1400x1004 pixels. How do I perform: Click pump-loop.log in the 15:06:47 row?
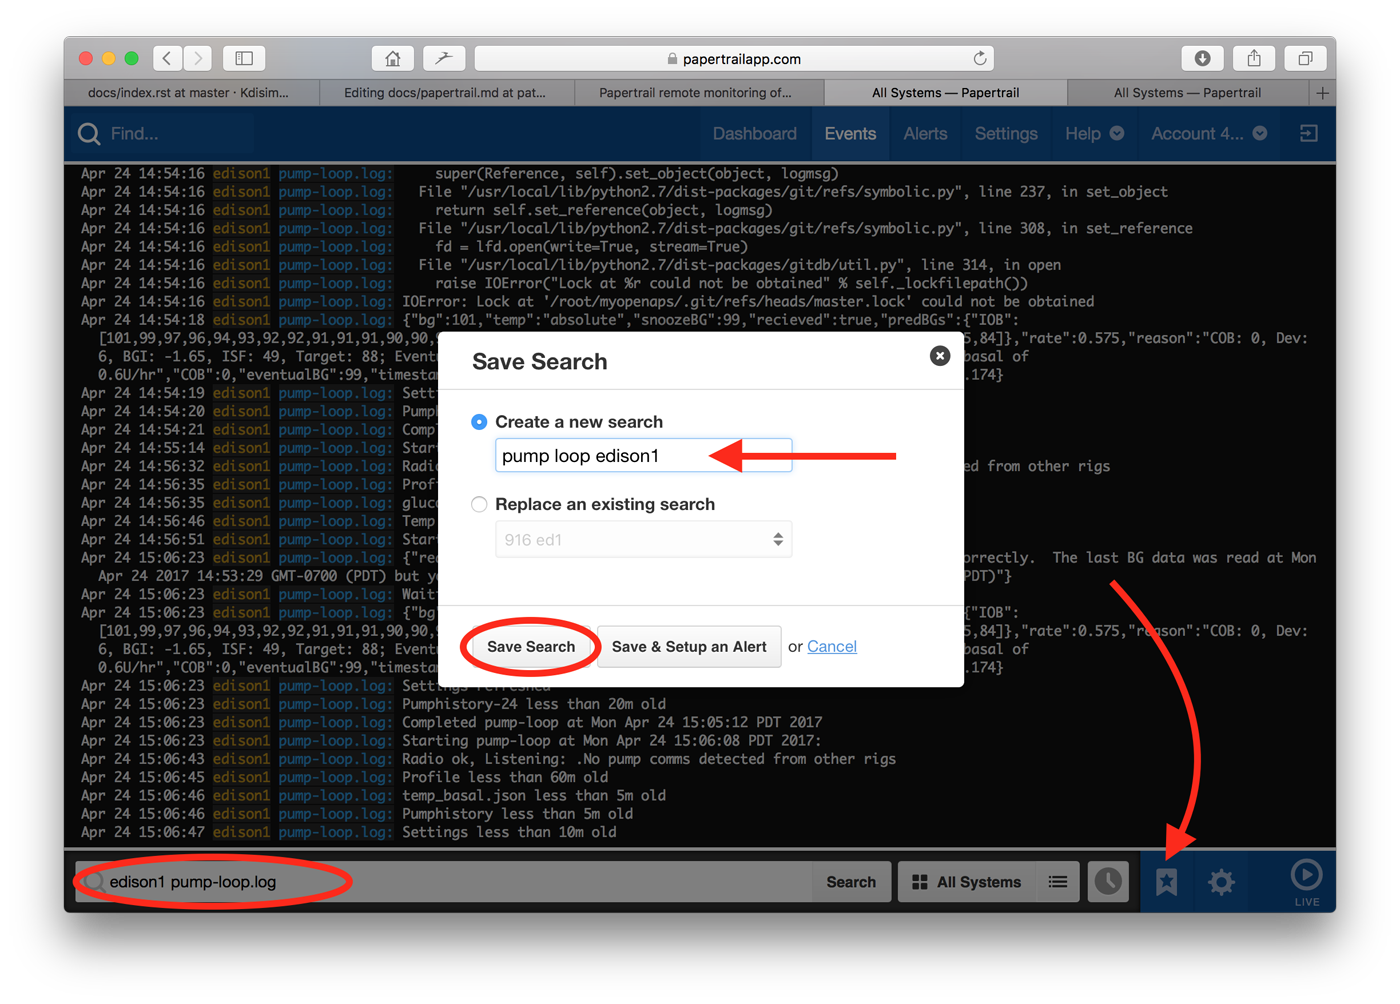pos(336,832)
